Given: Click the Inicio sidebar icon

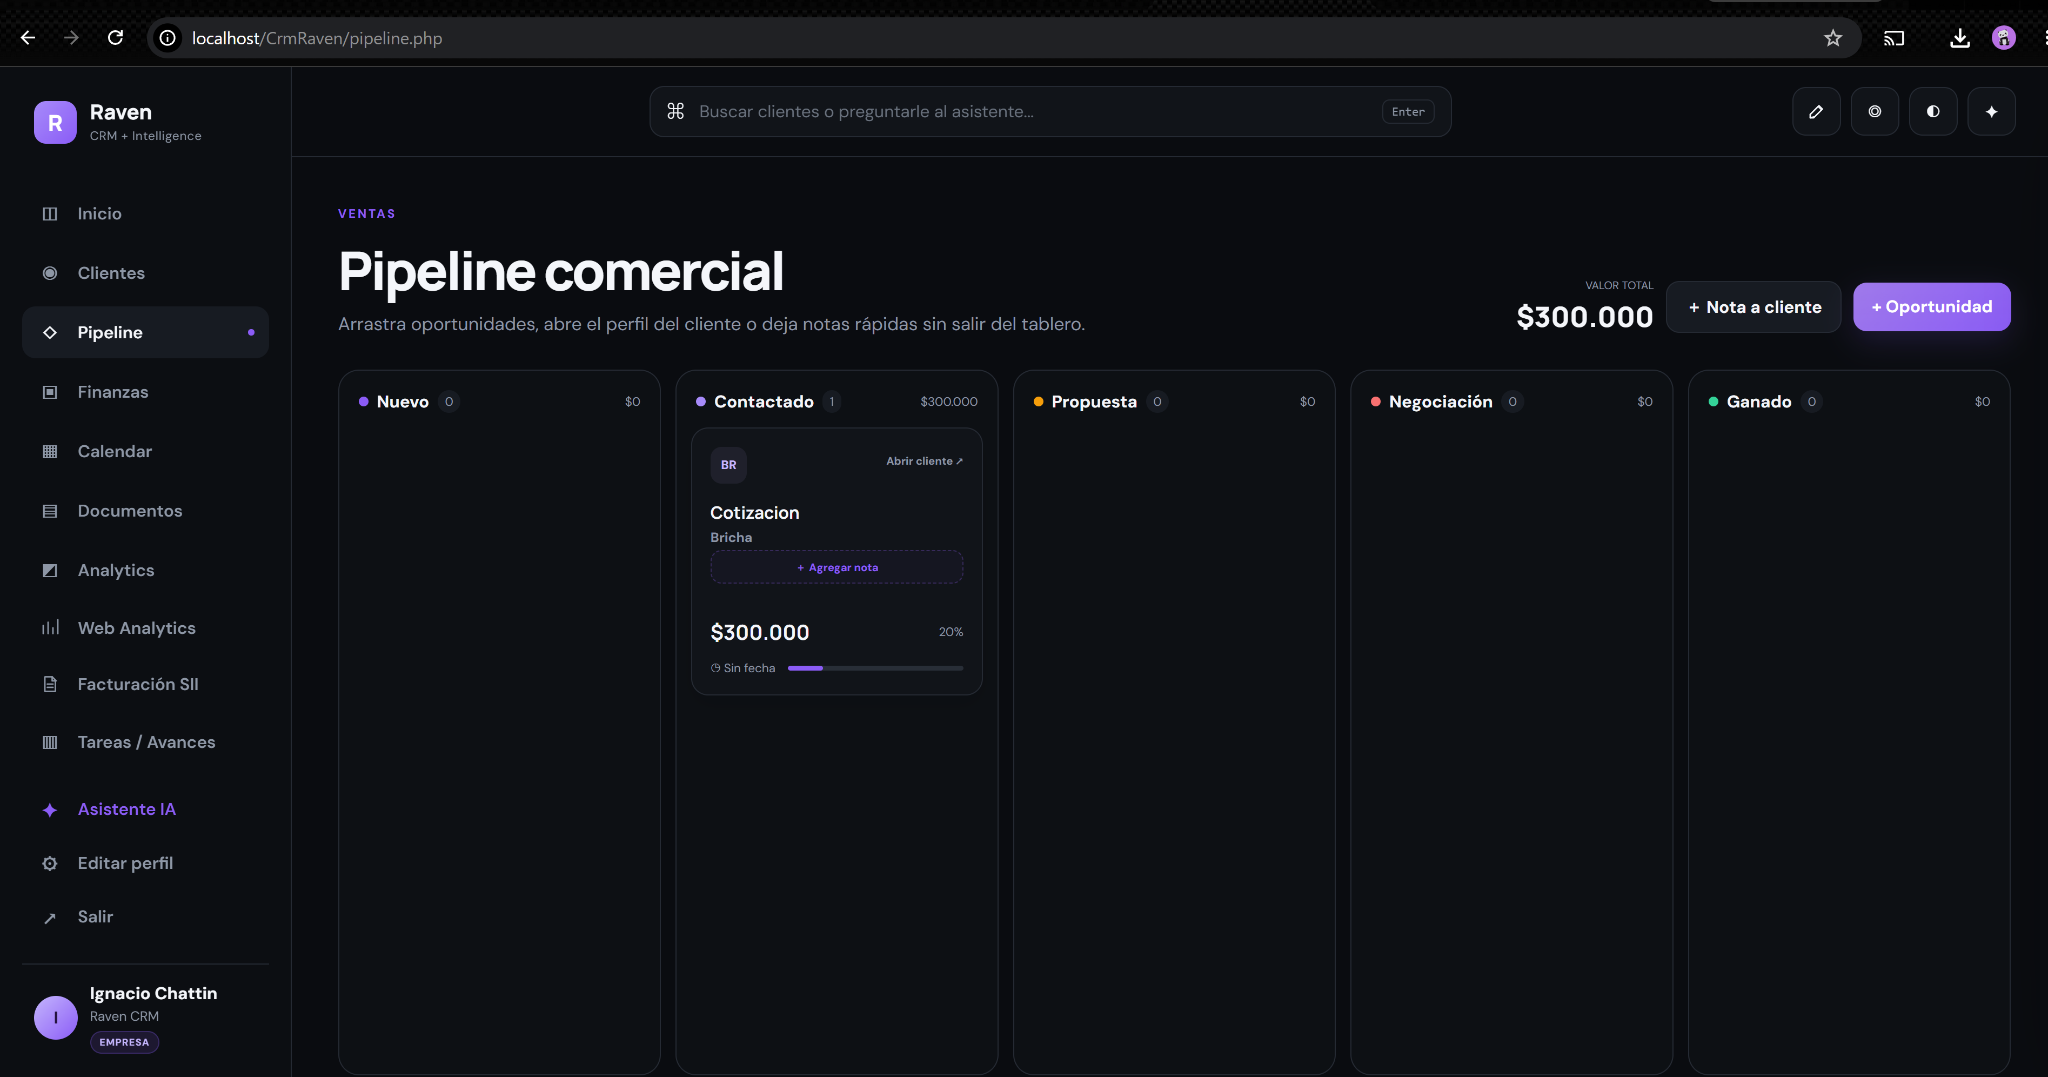Looking at the screenshot, I should tap(50, 214).
